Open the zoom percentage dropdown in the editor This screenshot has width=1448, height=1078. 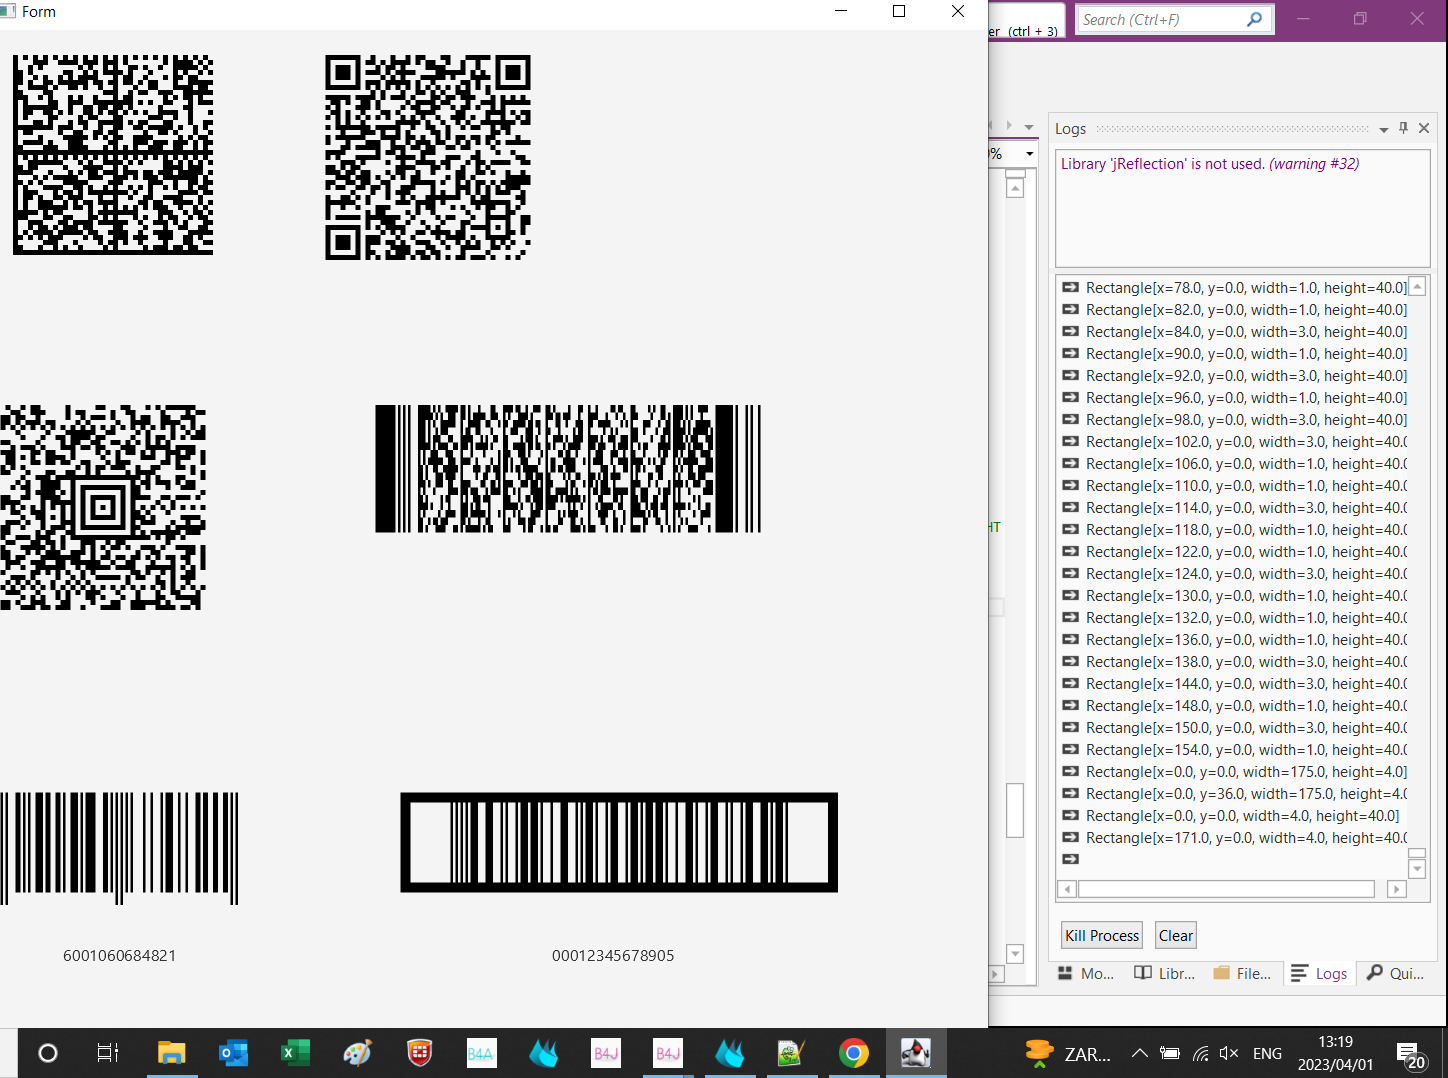click(1029, 154)
